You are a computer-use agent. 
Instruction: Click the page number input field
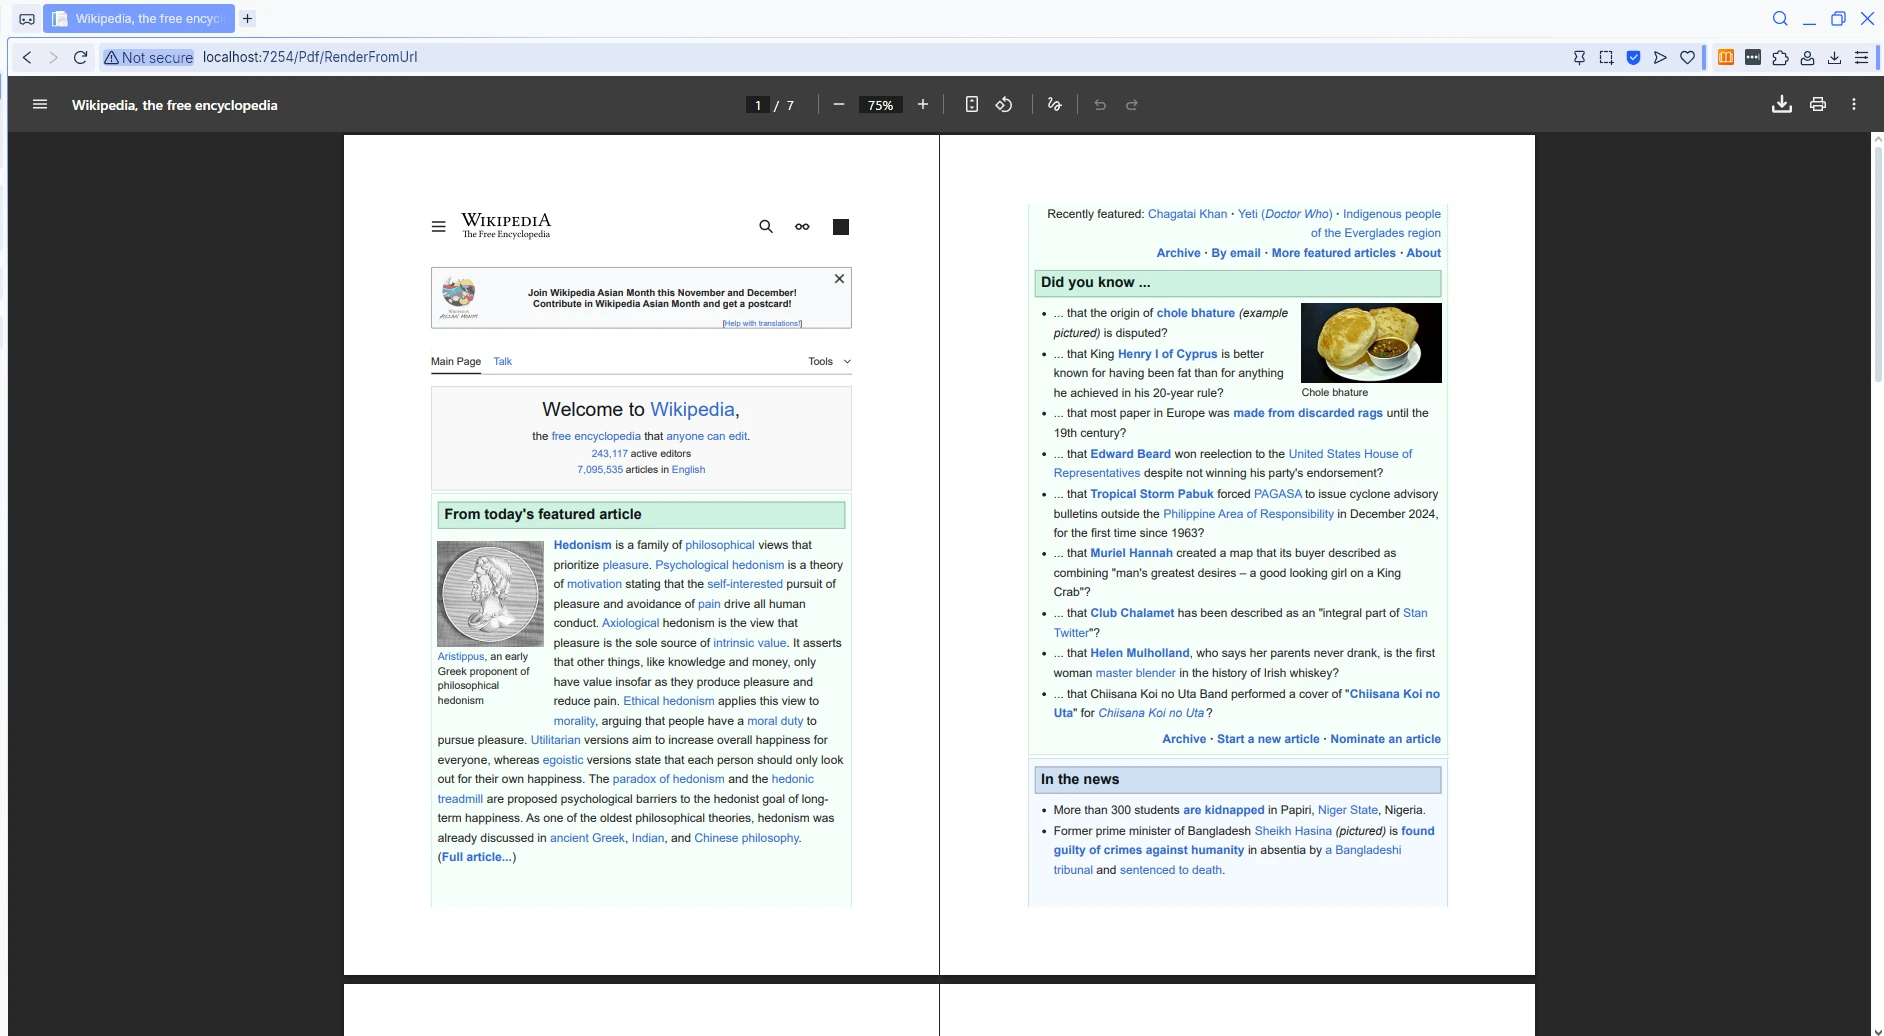[758, 105]
